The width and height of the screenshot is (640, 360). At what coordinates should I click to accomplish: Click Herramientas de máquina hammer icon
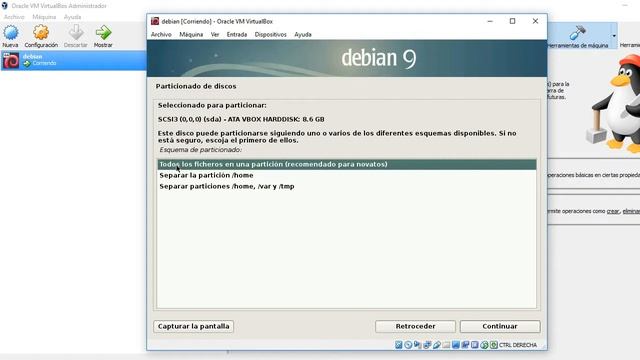click(578, 32)
